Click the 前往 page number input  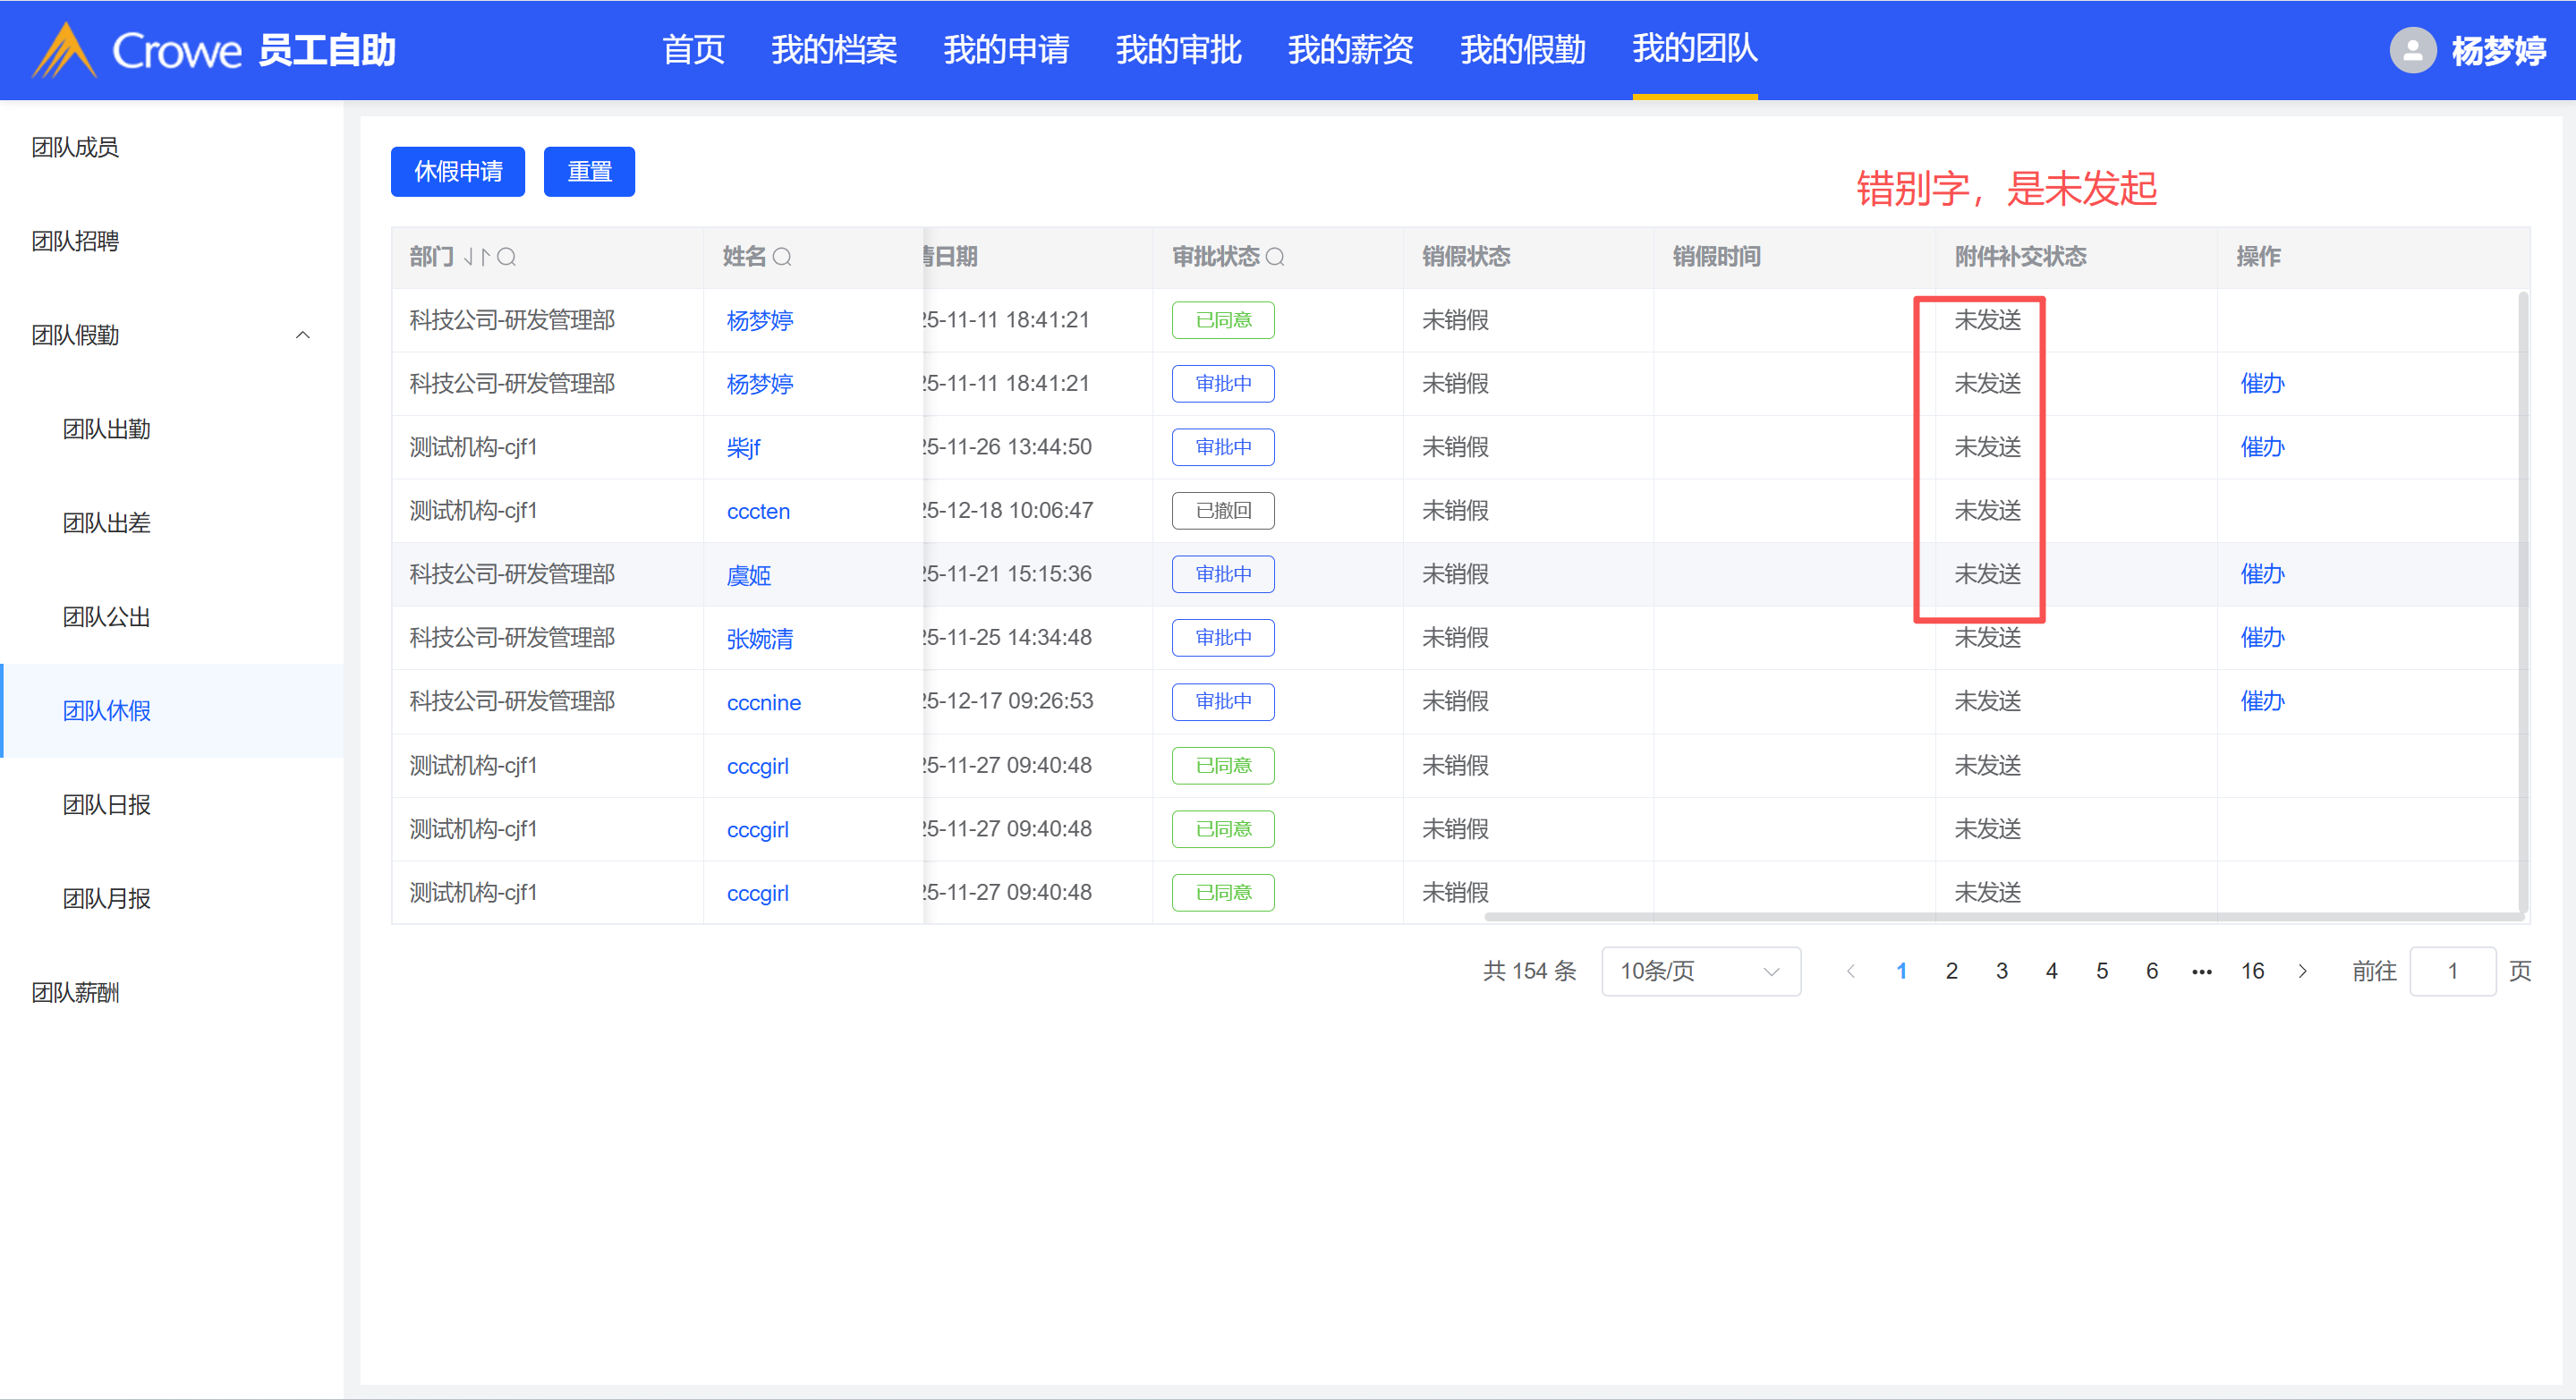click(x=2452, y=971)
